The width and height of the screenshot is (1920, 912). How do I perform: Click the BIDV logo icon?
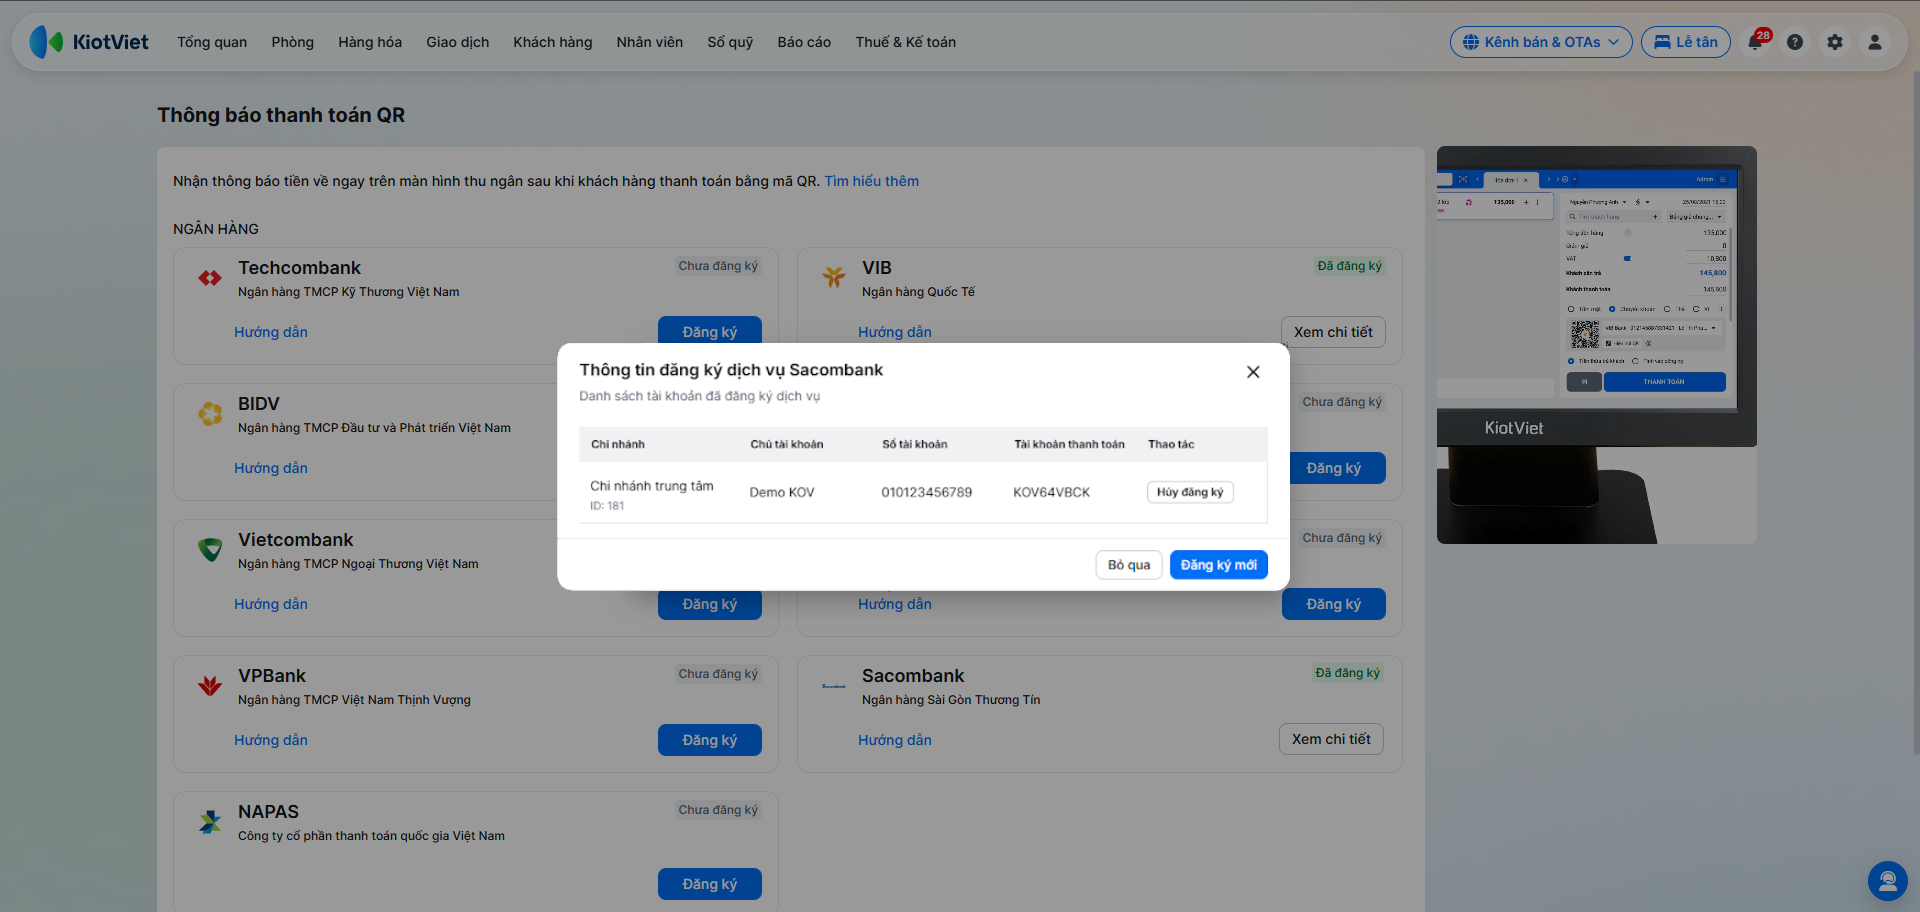point(210,413)
